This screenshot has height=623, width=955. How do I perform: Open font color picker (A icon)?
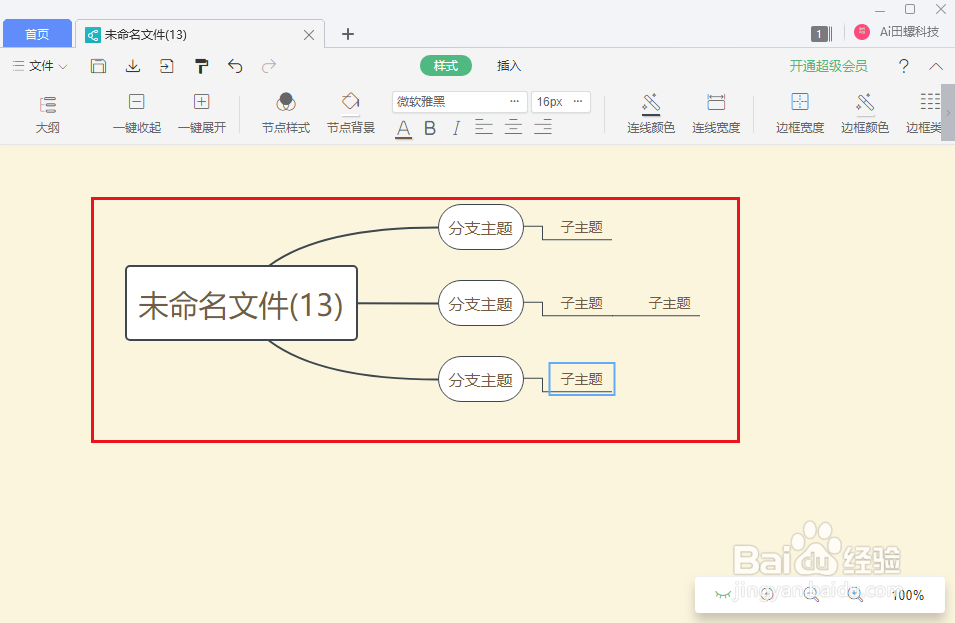[x=403, y=128]
